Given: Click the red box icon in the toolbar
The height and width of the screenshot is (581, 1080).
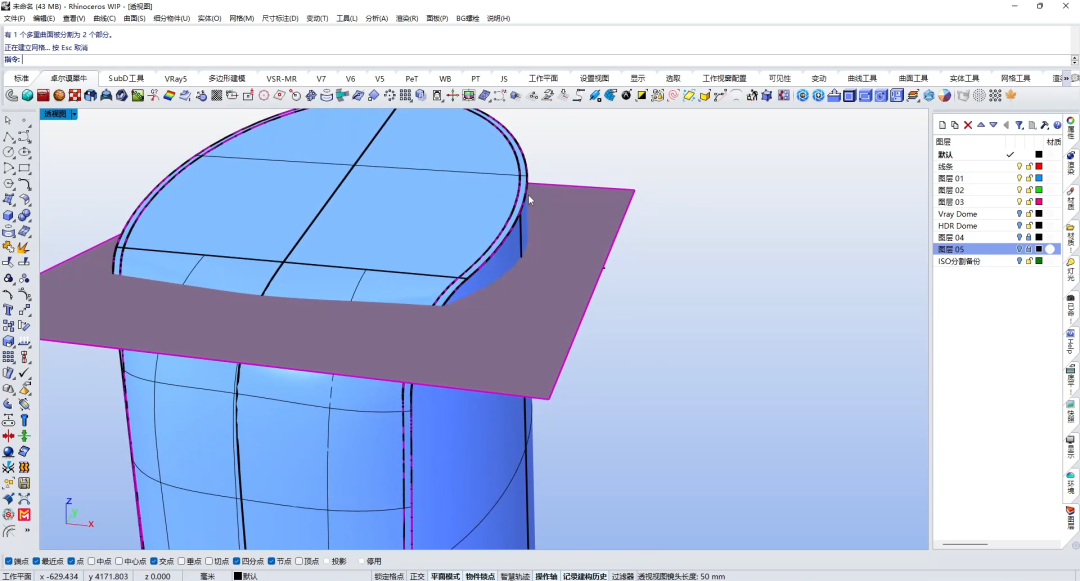Looking at the screenshot, I should pos(43,96).
